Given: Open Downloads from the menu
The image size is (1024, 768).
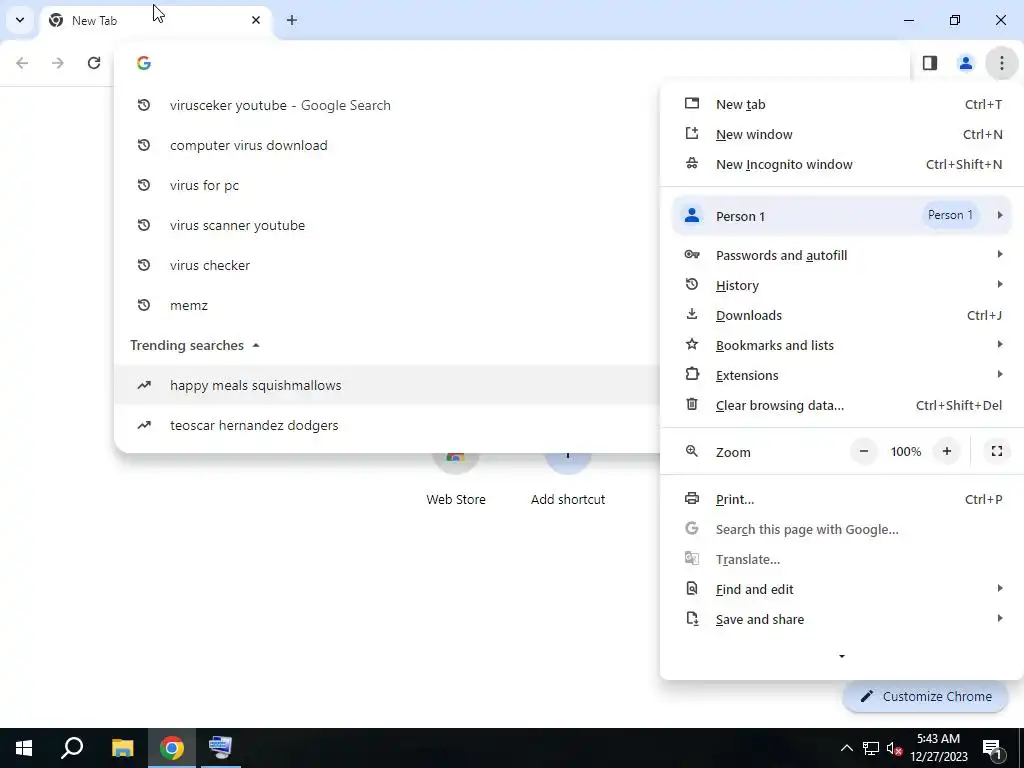Looking at the screenshot, I should coord(842,315).
